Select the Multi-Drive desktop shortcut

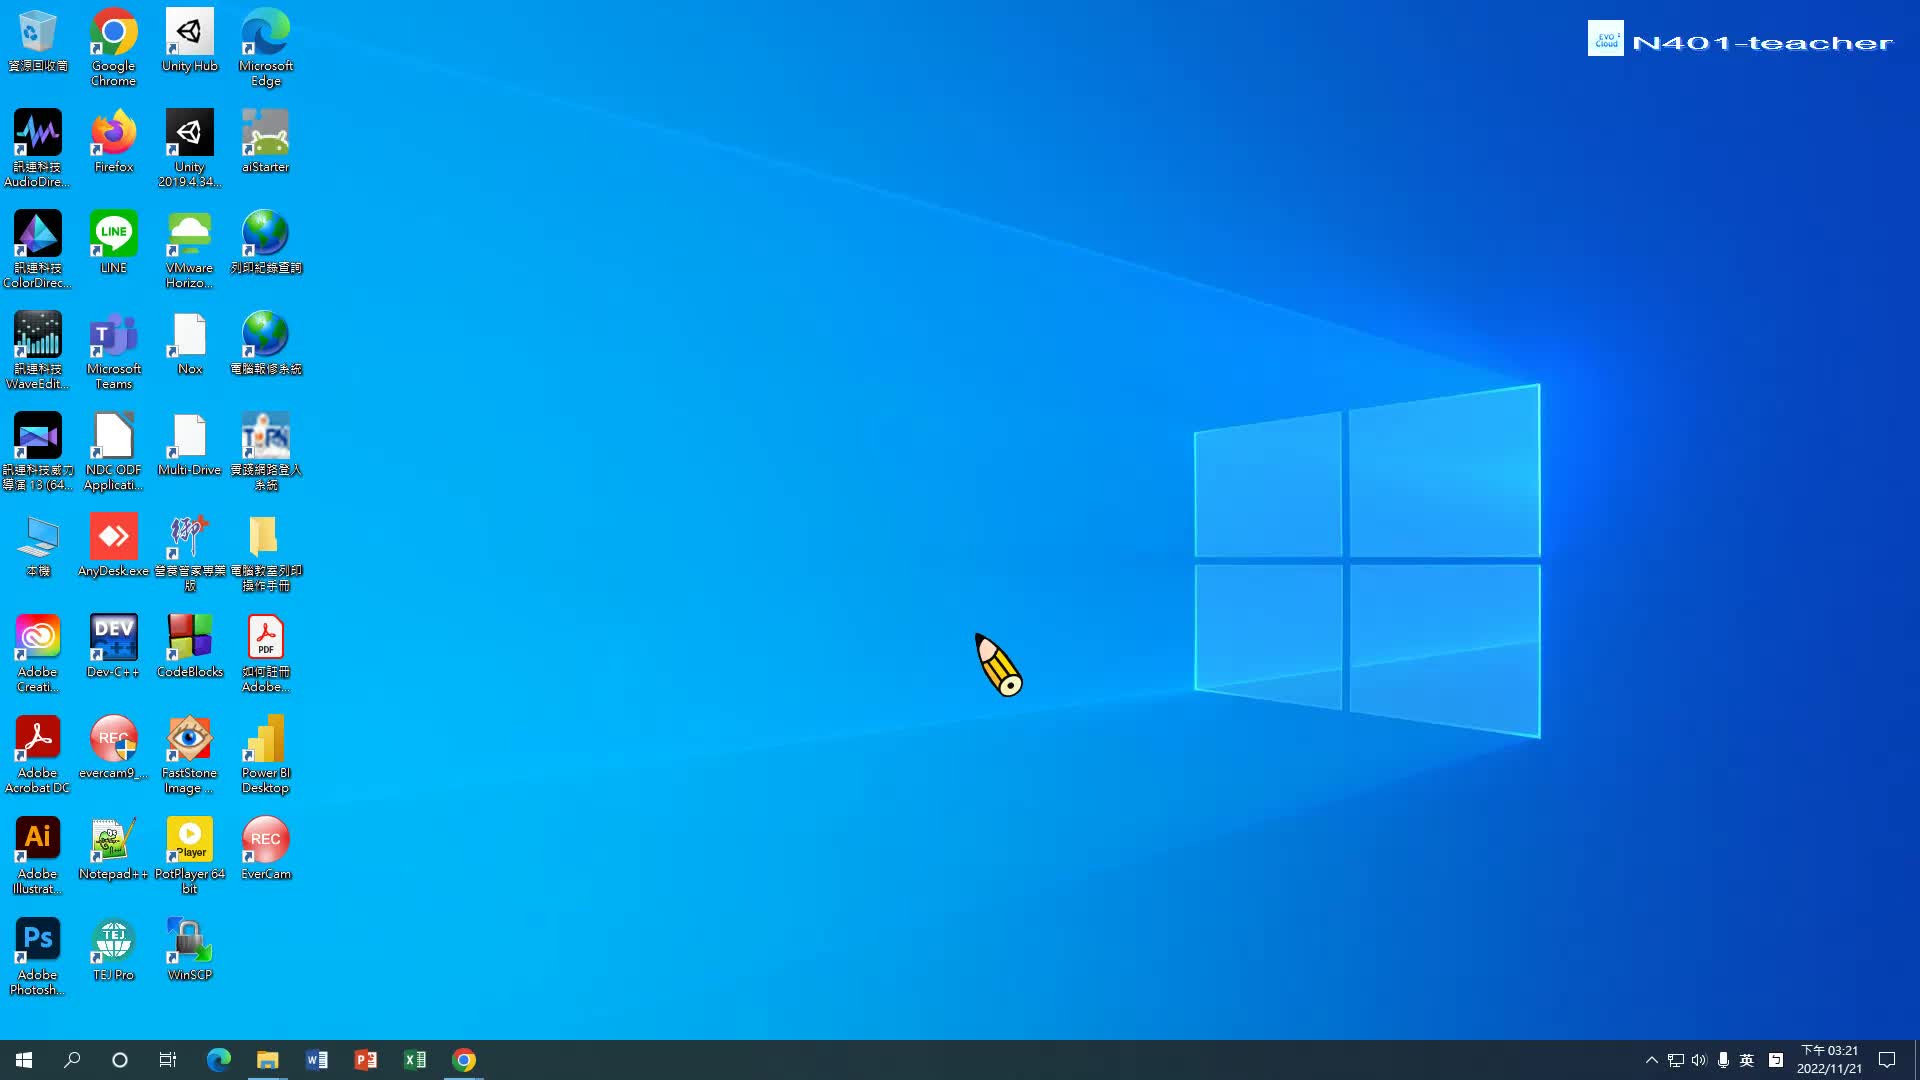click(190, 445)
